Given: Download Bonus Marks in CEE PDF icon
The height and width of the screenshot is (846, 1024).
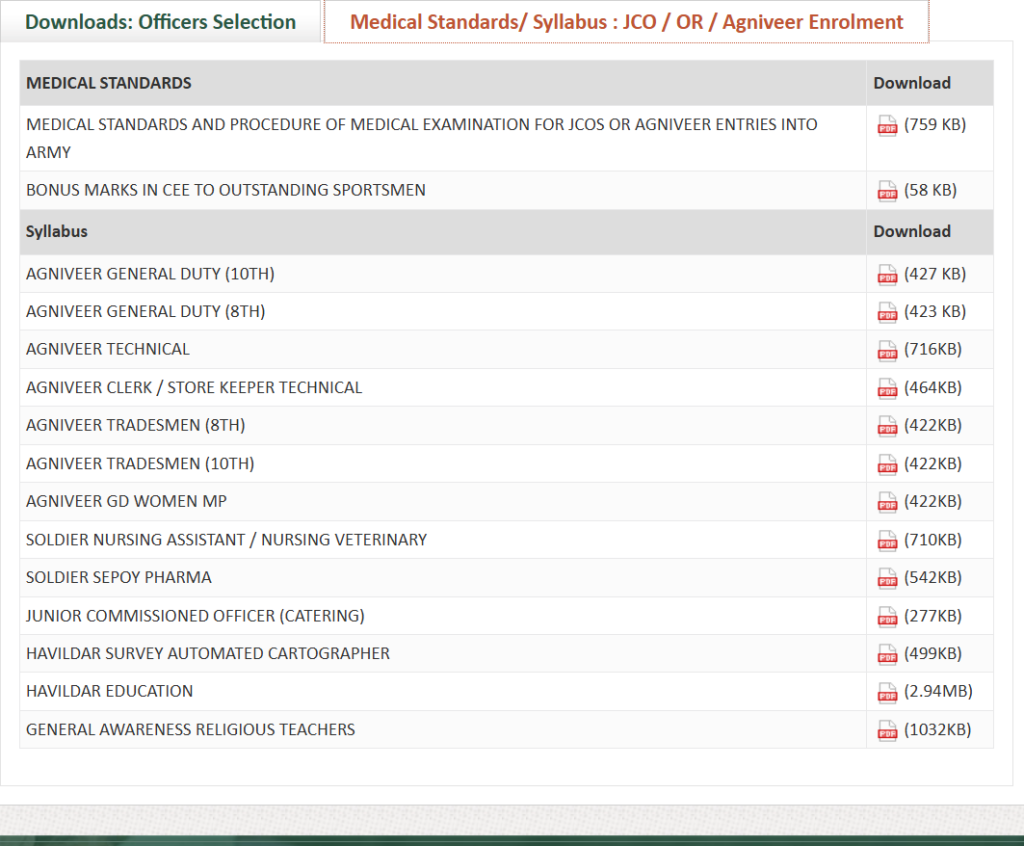Looking at the screenshot, I should point(887,190).
